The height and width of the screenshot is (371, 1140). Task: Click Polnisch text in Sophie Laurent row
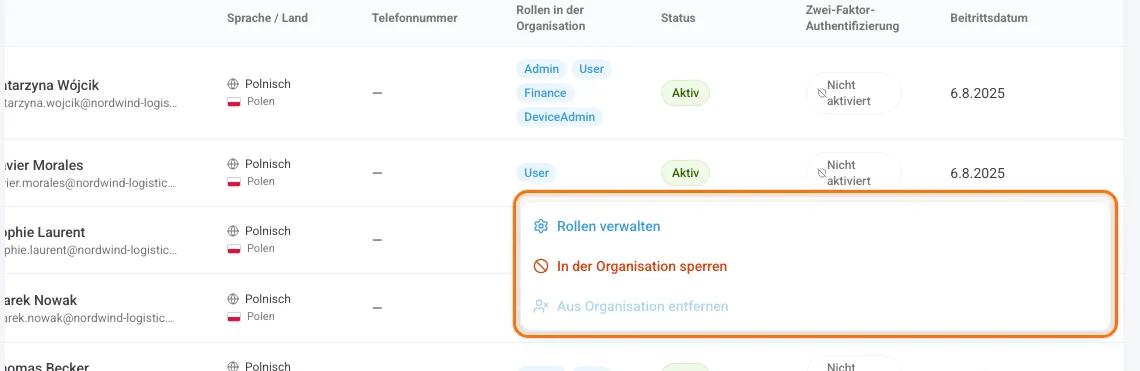pos(268,231)
